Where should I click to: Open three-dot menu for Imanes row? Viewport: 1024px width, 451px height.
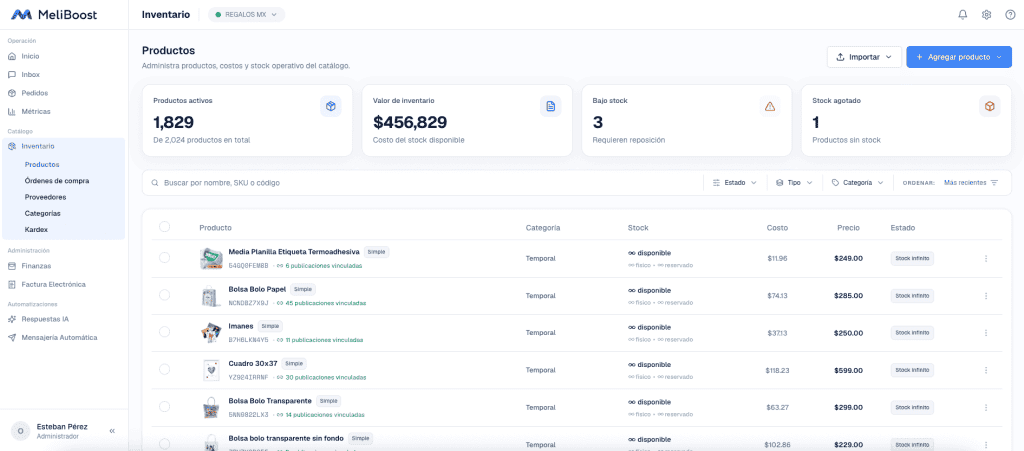click(x=985, y=333)
